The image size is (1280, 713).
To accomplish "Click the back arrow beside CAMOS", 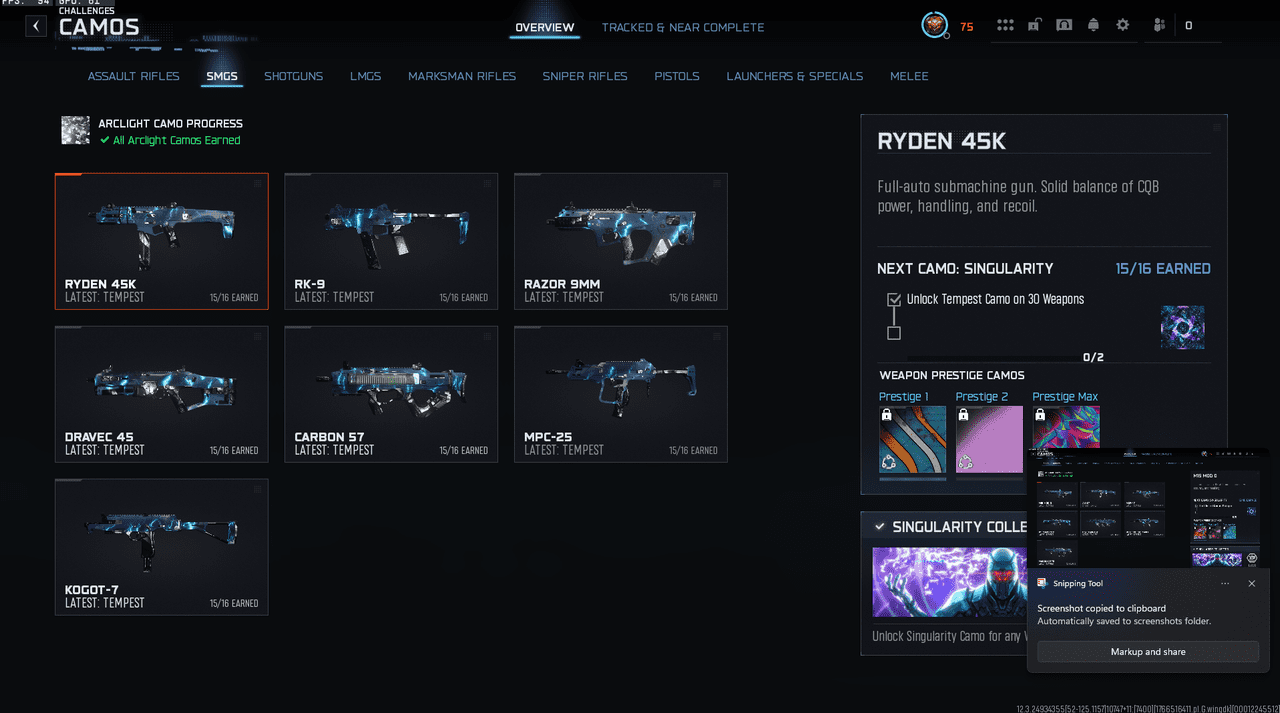I will tap(36, 26).
